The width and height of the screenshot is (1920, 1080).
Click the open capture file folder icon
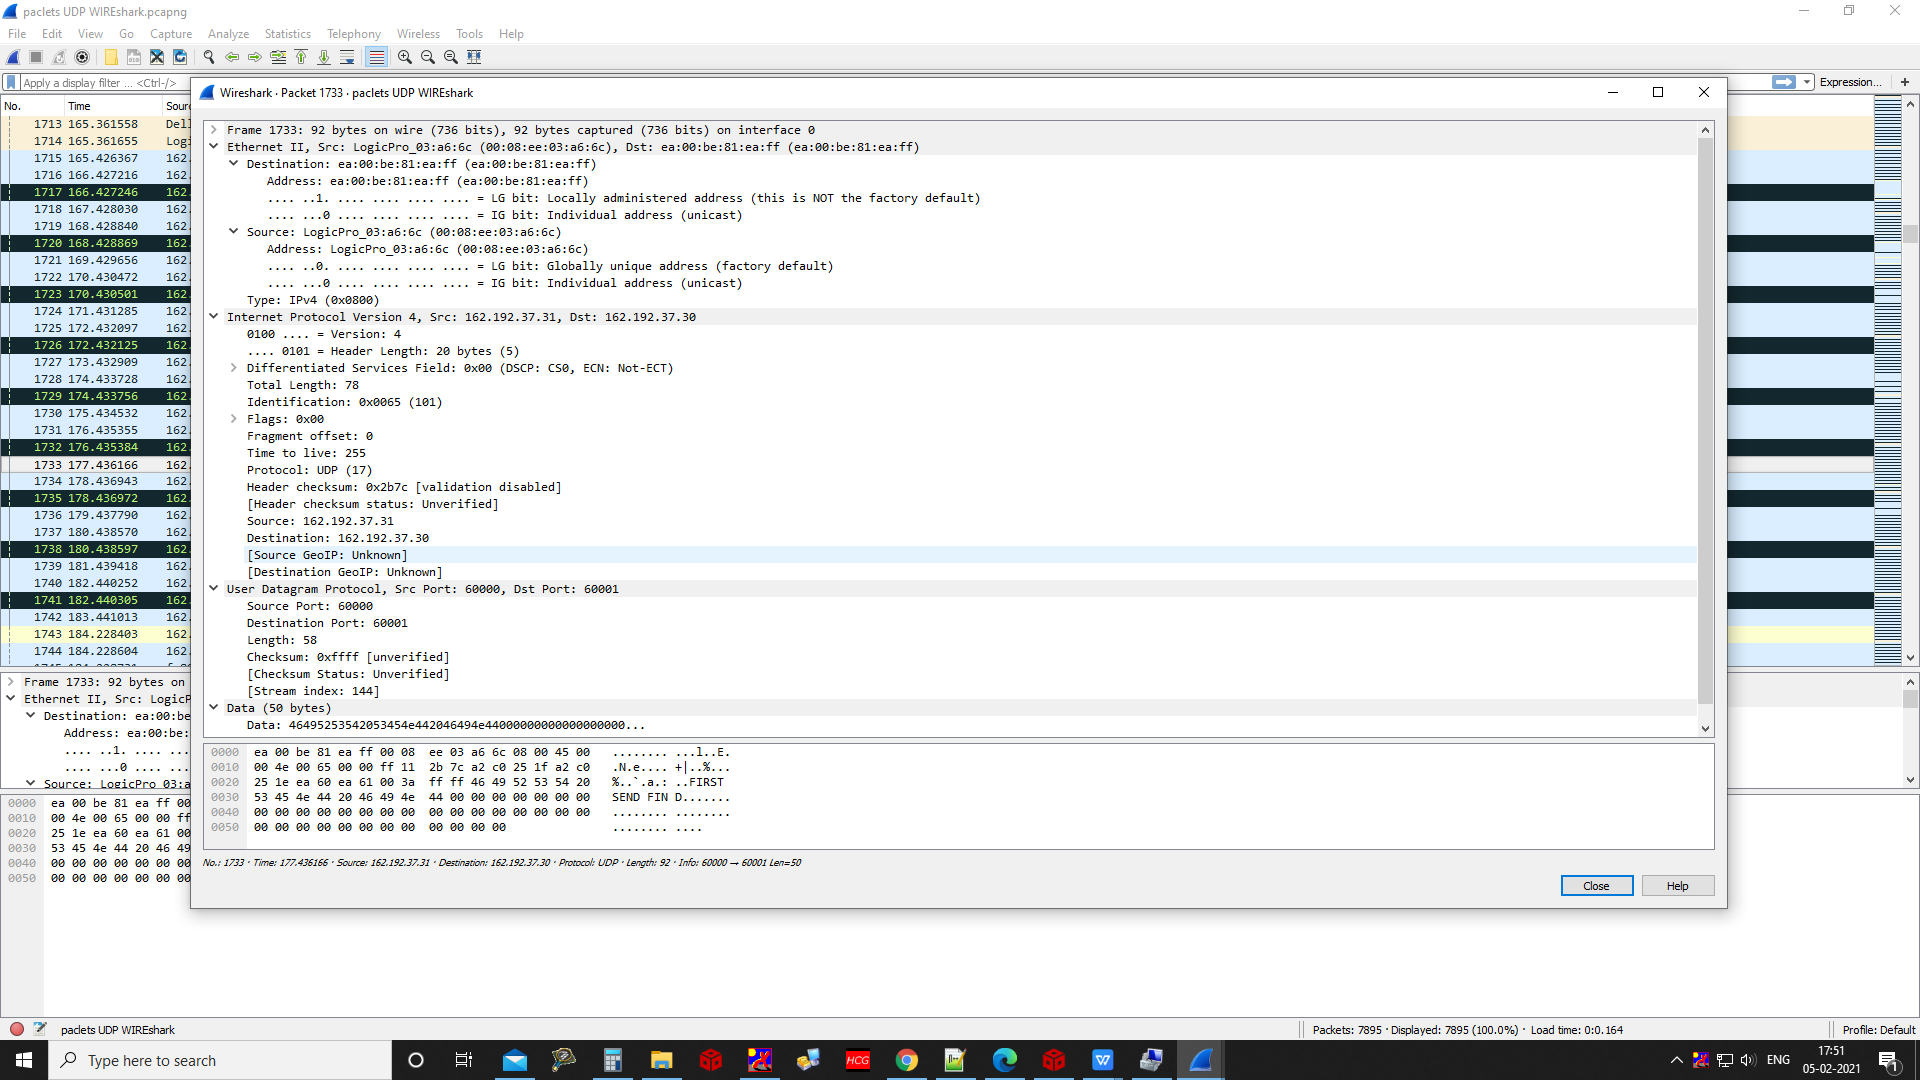(x=111, y=57)
